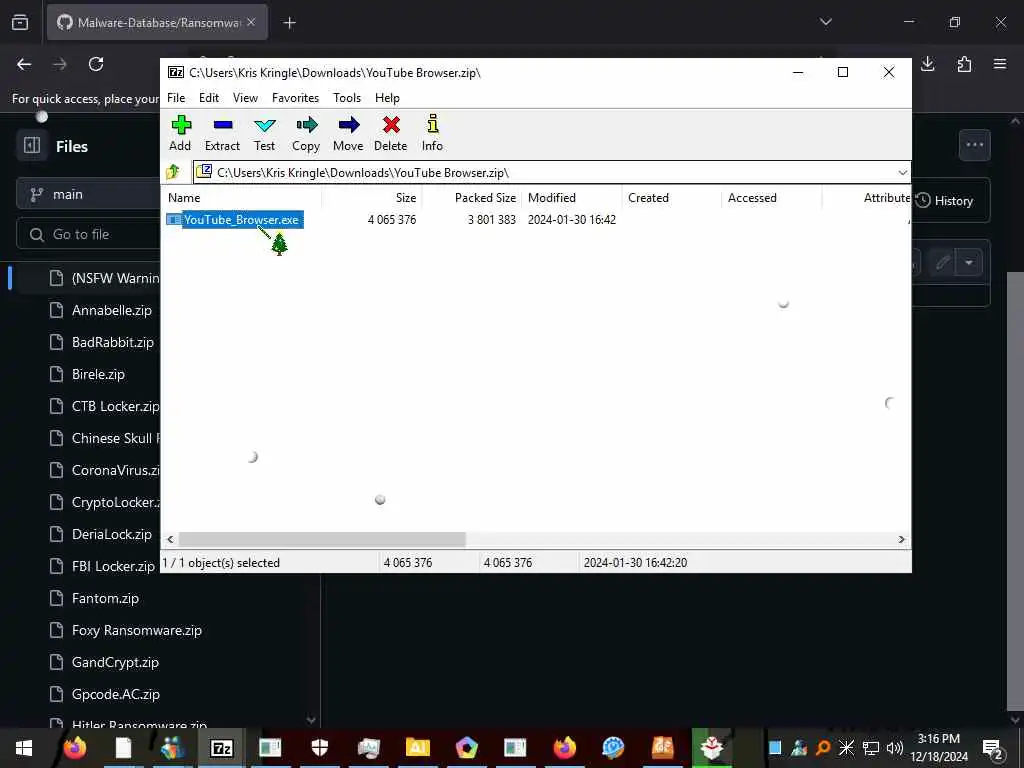Open a new browser tab
Screen dimensions: 1024x768
[x=289, y=23]
